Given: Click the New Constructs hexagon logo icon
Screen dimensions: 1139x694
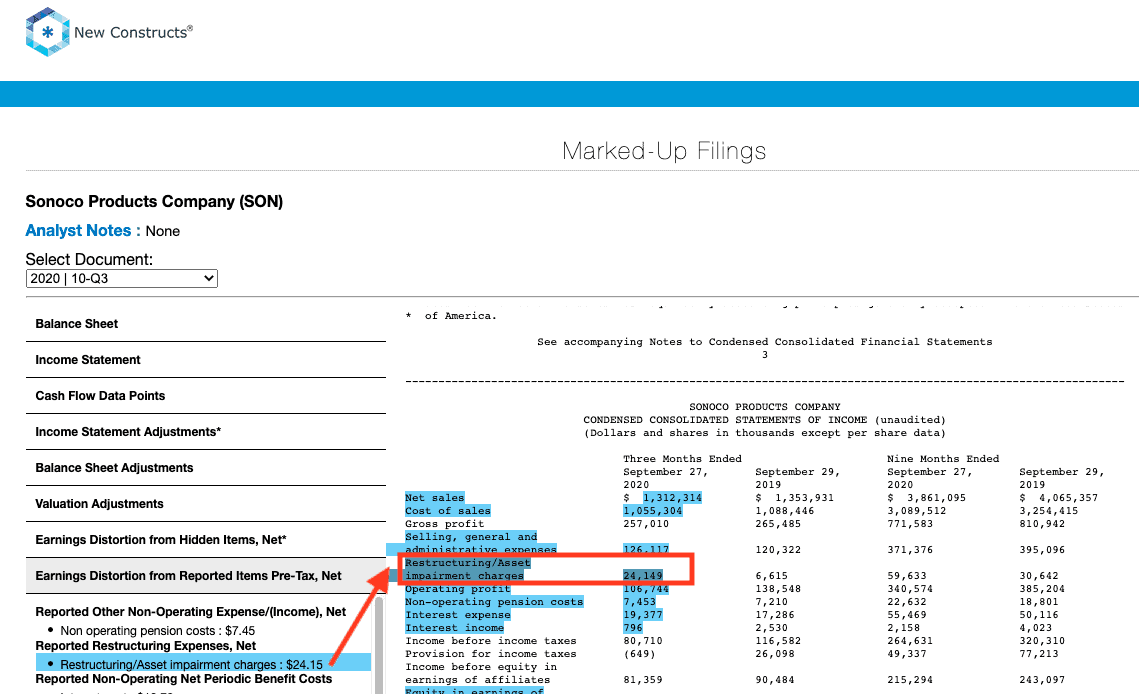Looking at the screenshot, I should (47, 32).
